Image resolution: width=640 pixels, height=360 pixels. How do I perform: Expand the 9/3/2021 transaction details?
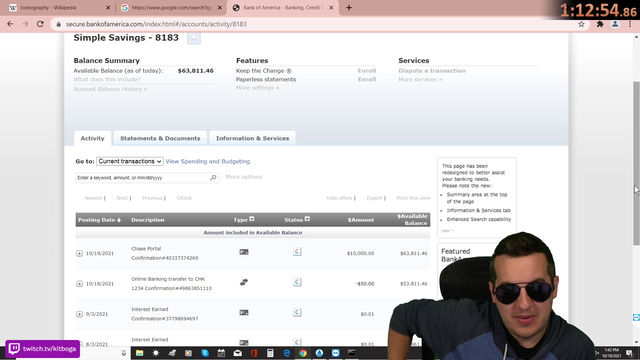click(79, 314)
